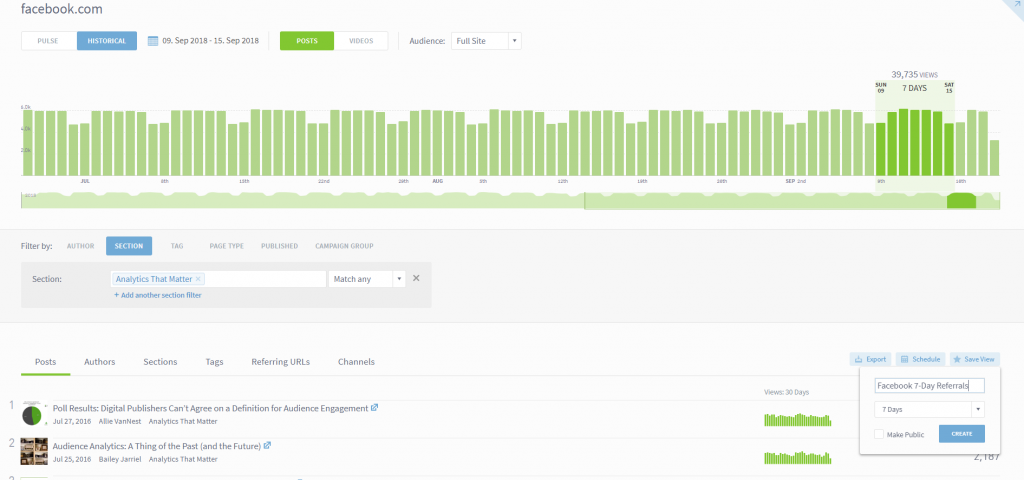
Task: Open the Sections tab
Action: click(x=160, y=362)
